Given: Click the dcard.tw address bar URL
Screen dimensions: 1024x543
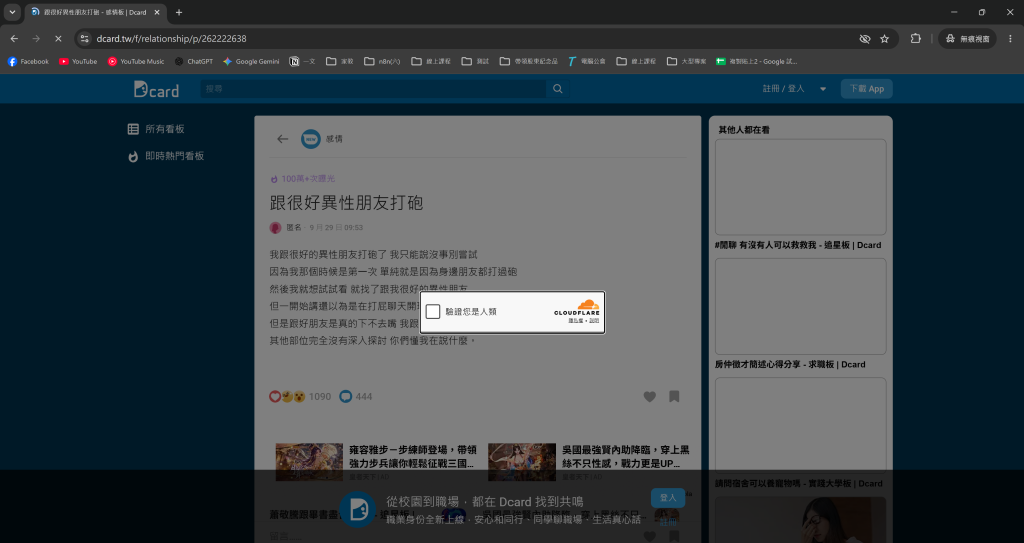Looking at the screenshot, I should click(172, 39).
